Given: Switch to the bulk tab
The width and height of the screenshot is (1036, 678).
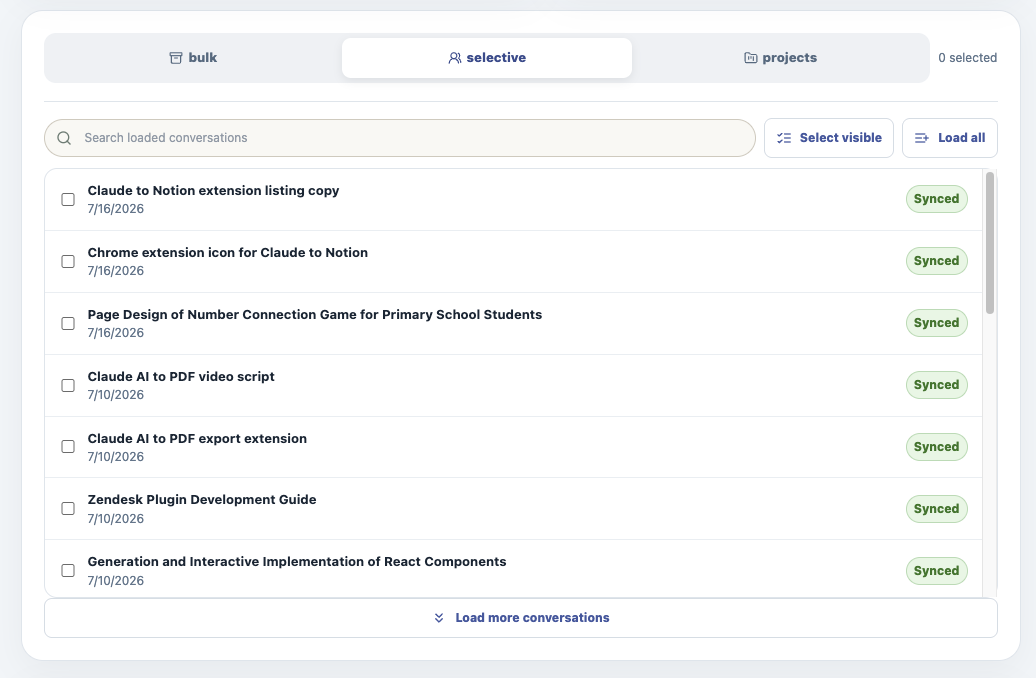Looking at the screenshot, I should coord(193,57).
